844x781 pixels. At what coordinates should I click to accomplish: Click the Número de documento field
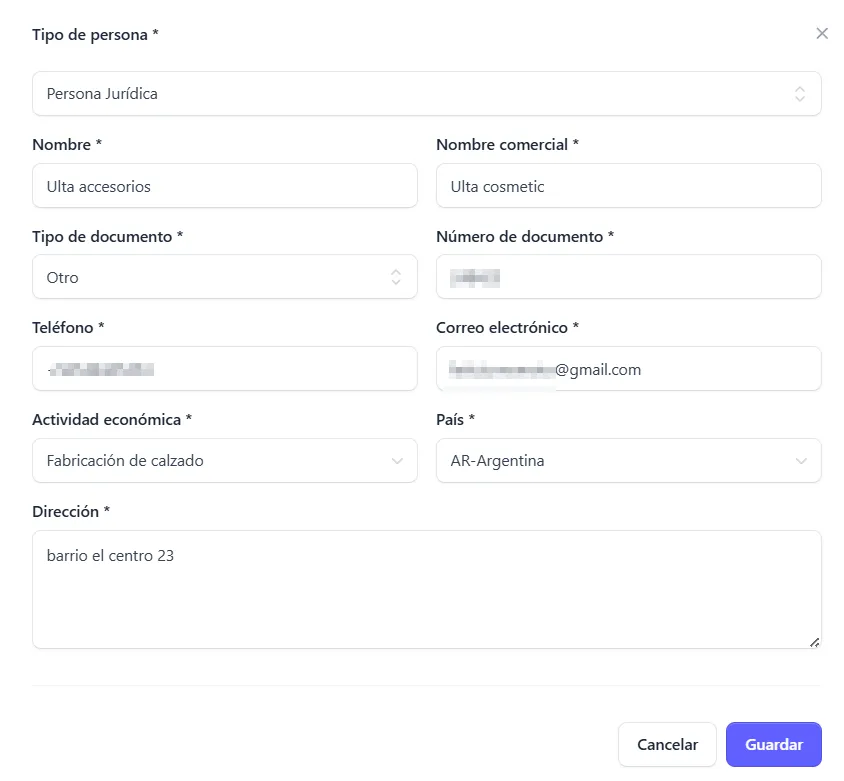(x=628, y=277)
